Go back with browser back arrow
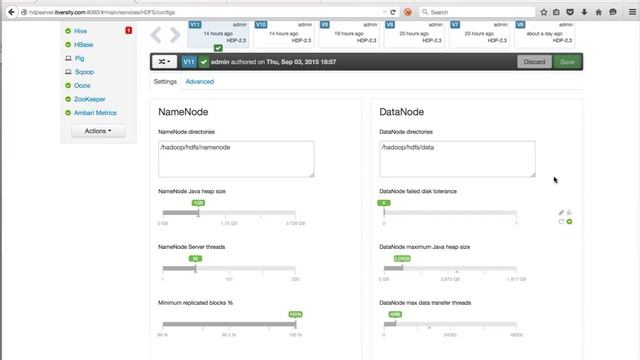The width and height of the screenshot is (640, 360). [x=11, y=12]
